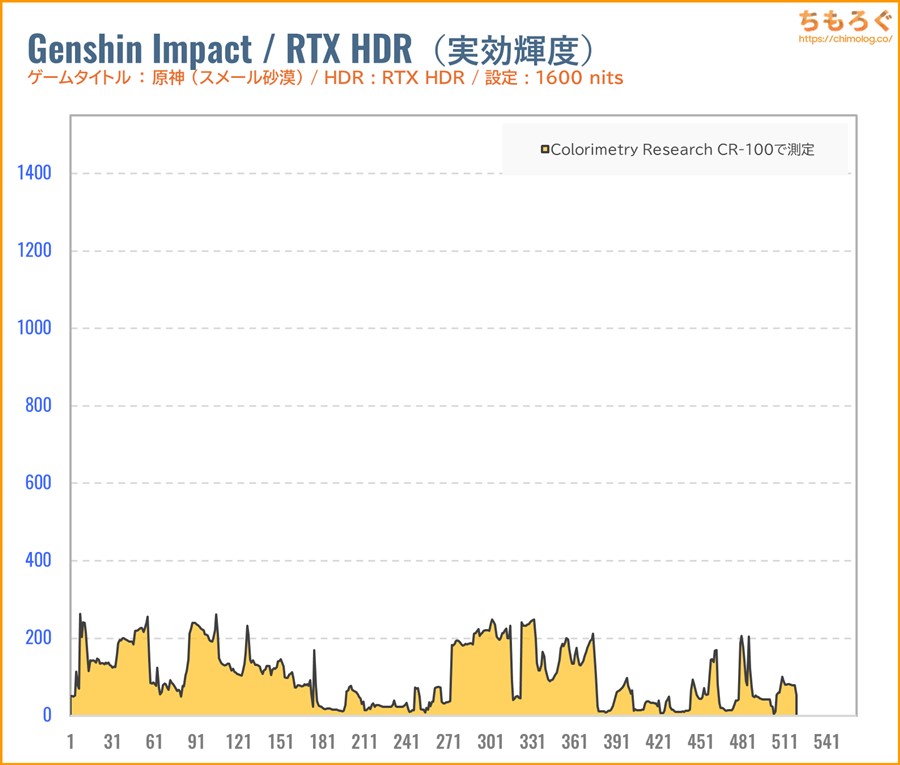Click the x-axis label 211
Viewport: 900px width, 765px height.
[364, 741]
